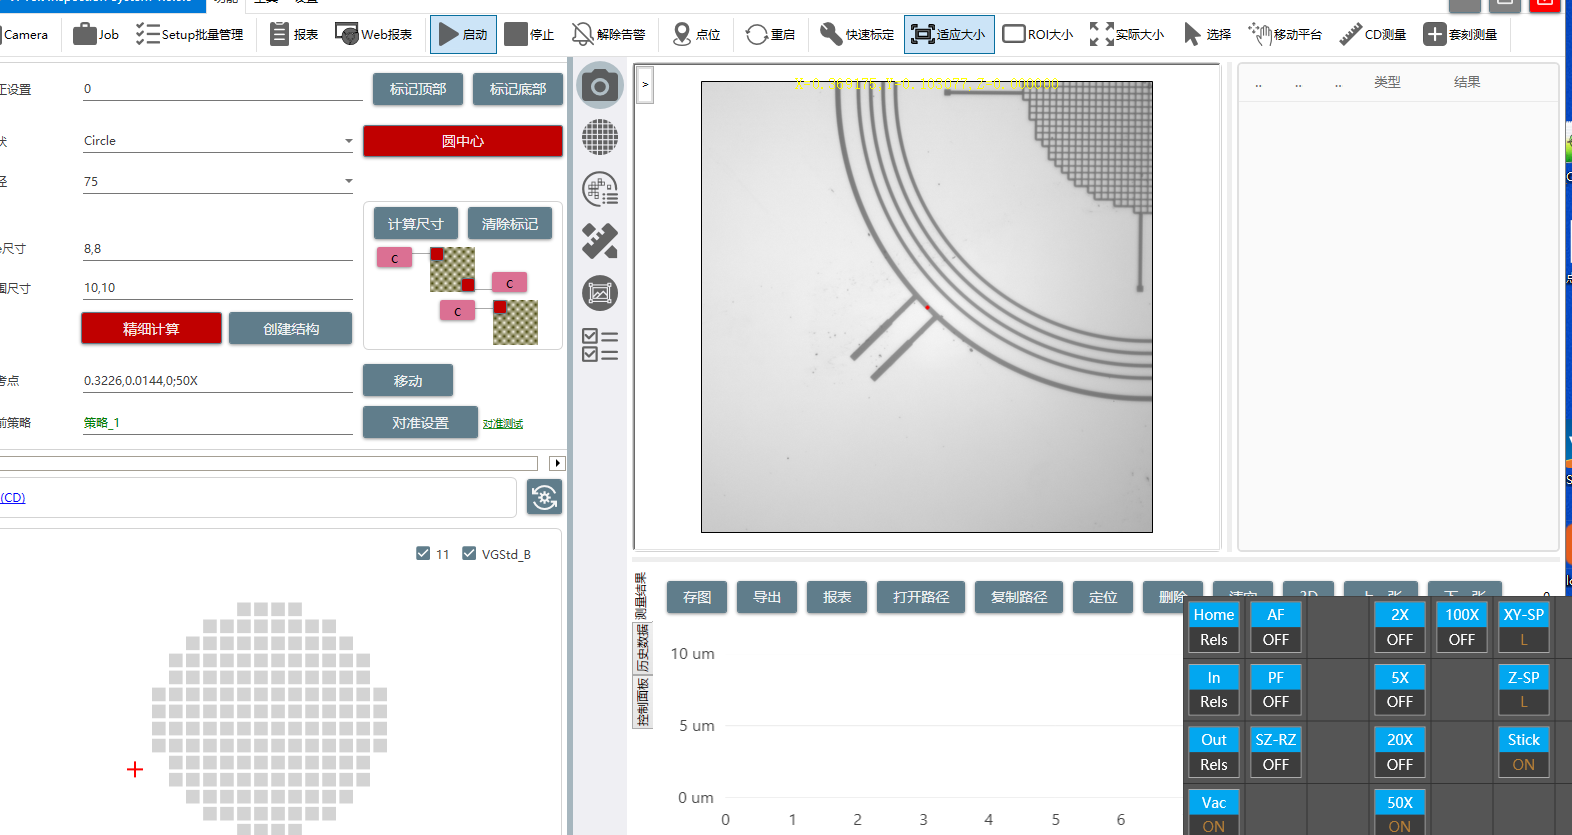Switch to 实际大小 actual size view
1572x835 pixels.
pyautogui.click(x=1127, y=34)
